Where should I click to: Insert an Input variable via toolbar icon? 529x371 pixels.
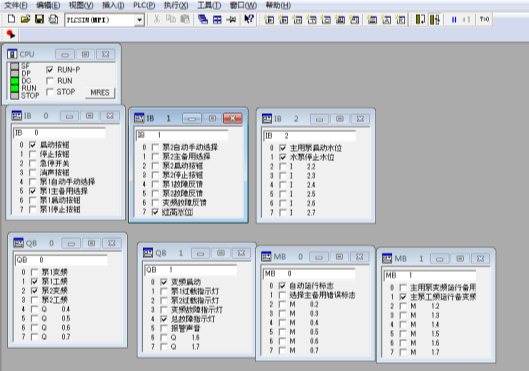coord(269,20)
